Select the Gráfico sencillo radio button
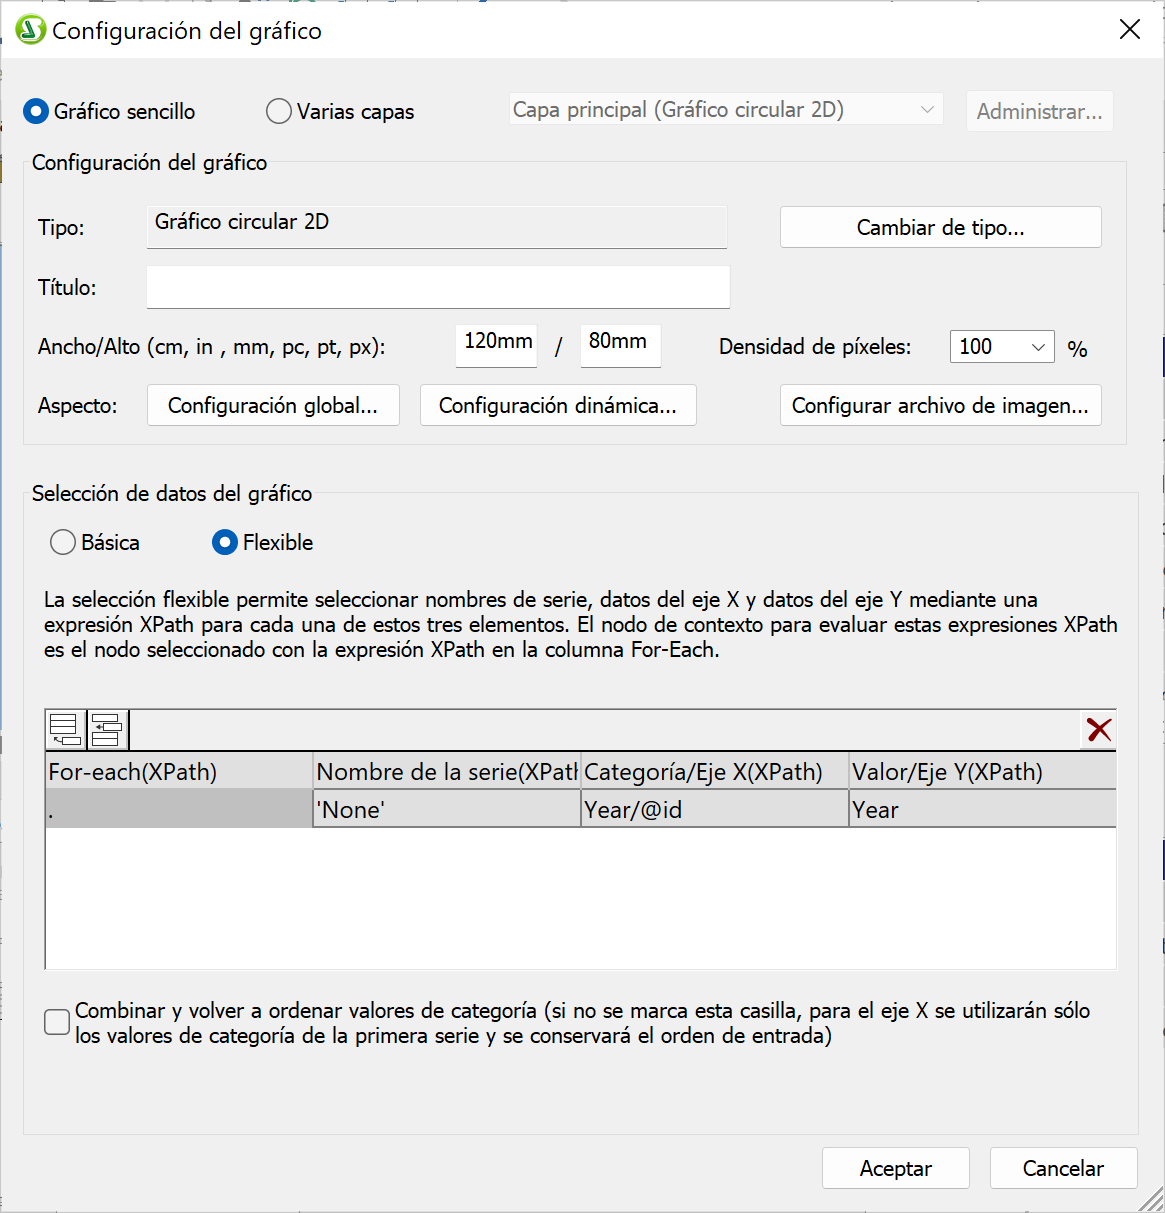Image resolution: width=1165 pixels, height=1213 pixels. point(36,111)
